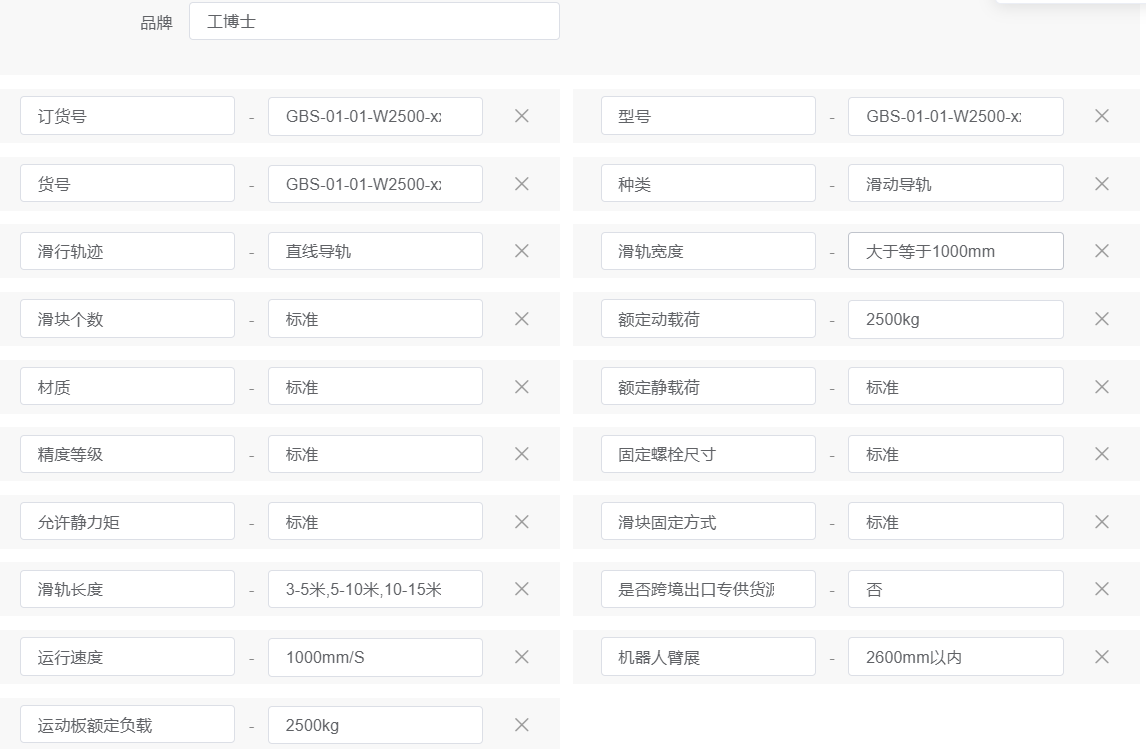Remove the 订货号 attribute row
The image size is (1146, 749).
coord(521,116)
